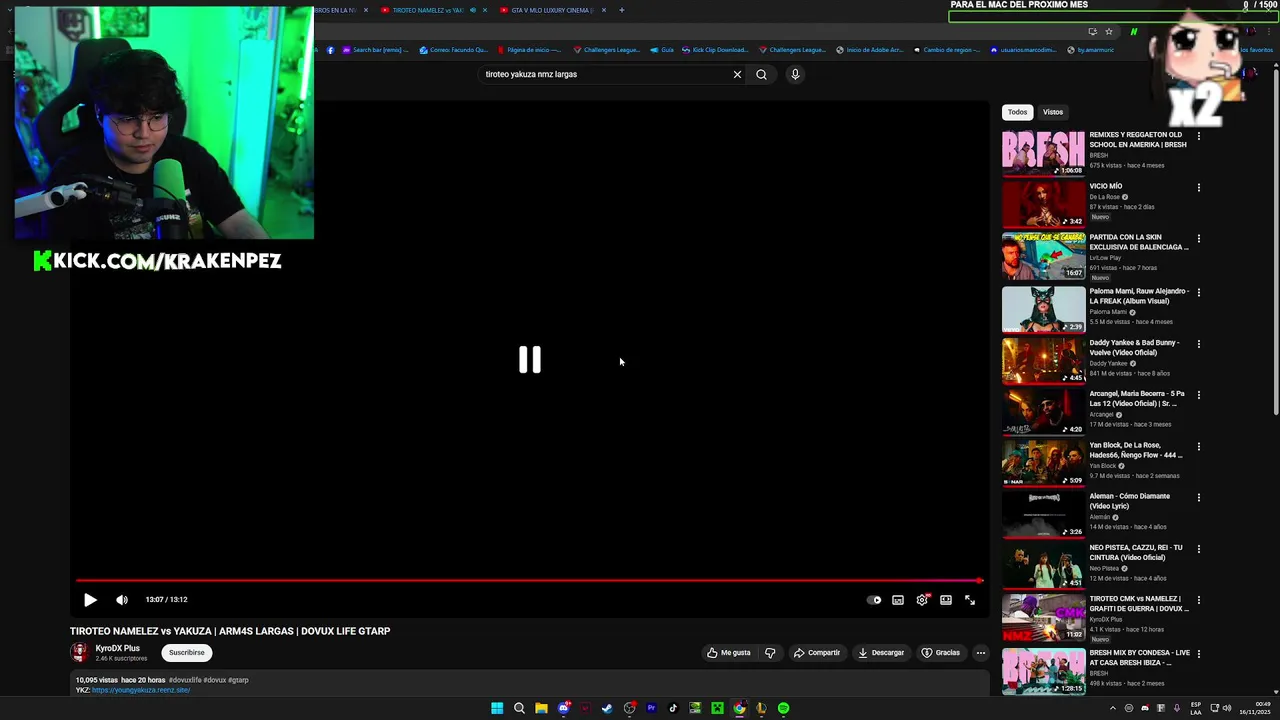Mute the video with the volume icon
This screenshot has height=720, width=1280.
122,600
